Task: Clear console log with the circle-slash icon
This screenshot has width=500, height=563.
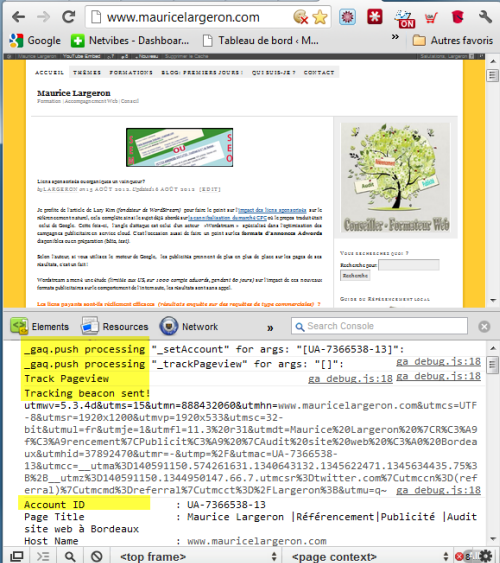Action: pyautogui.click(x=96, y=557)
